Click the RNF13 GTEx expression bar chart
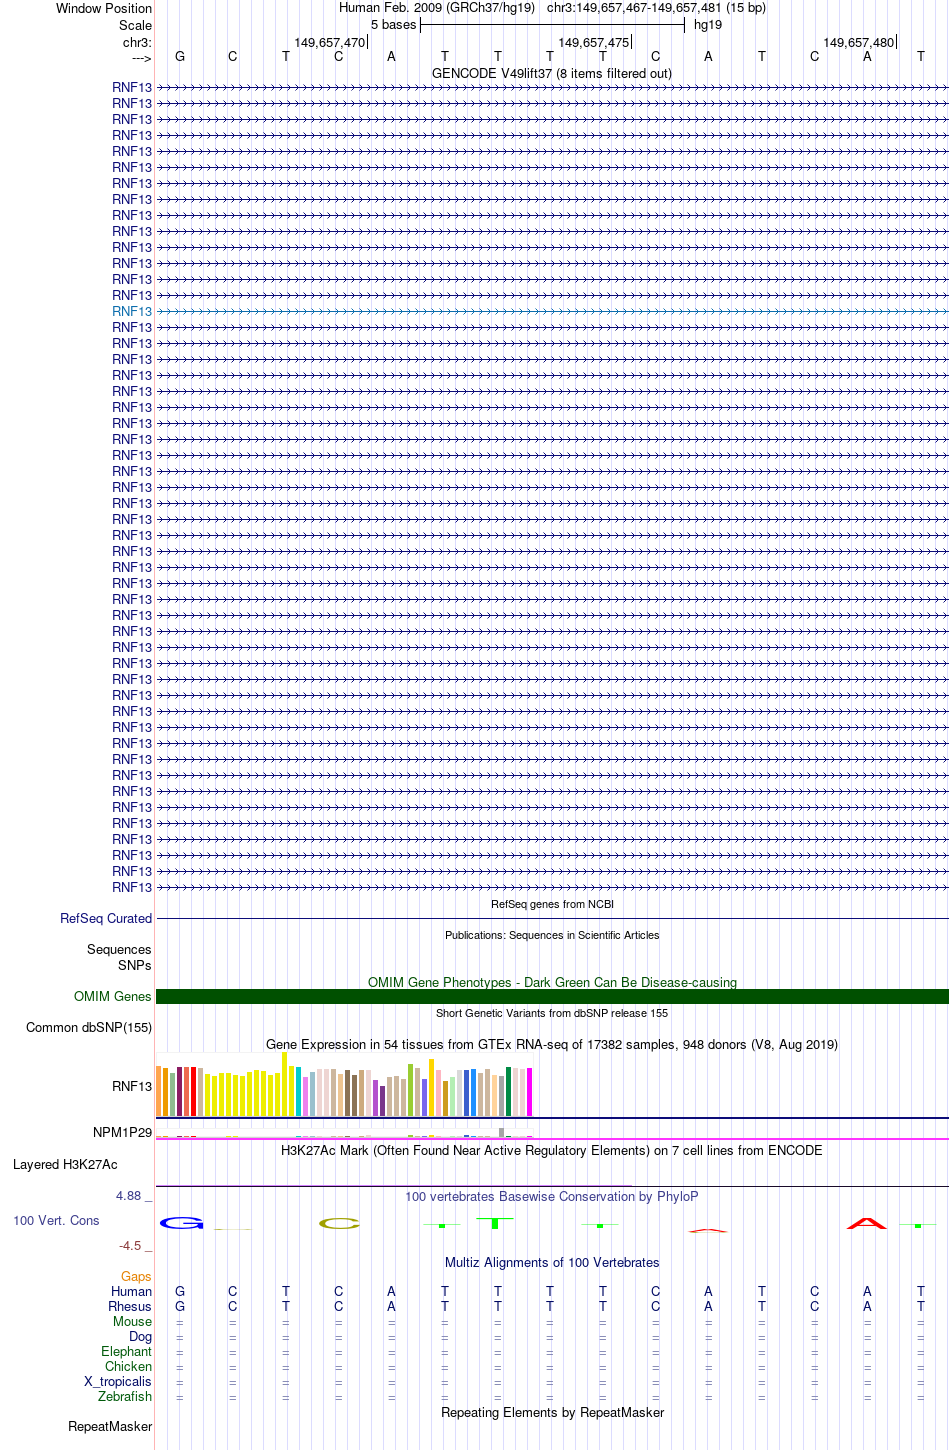Screen dimensions: 950x1450 point(345,1084)
